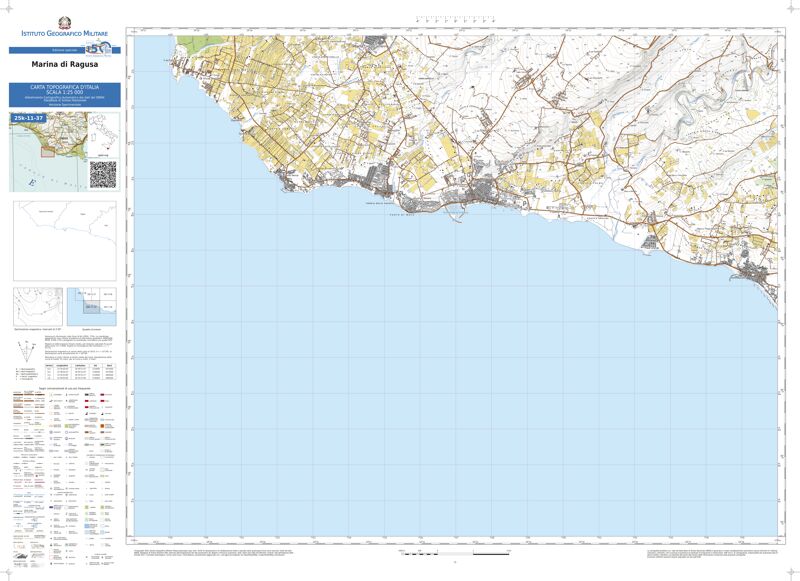Click the corner coordinates table
This screenshot has width=800, height=581.
80,371
